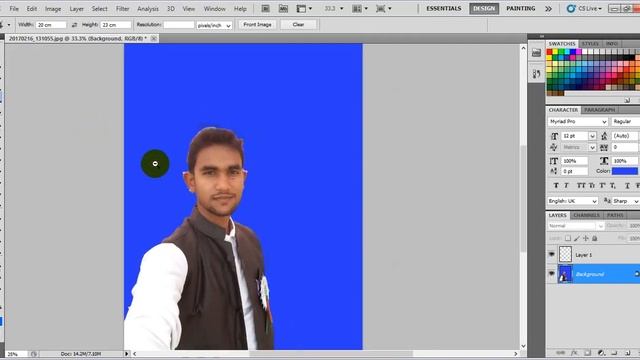Open the English: UK language dropdown
The height and width of the screenshot is (360, 640).
(x=573, y=201)
